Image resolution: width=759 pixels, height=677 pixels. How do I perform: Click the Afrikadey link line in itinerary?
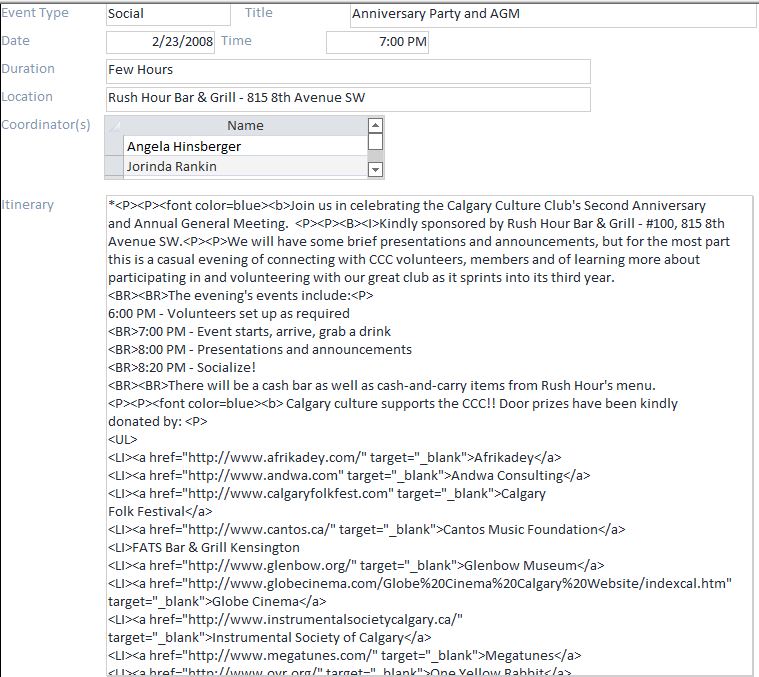click(334, 457)
